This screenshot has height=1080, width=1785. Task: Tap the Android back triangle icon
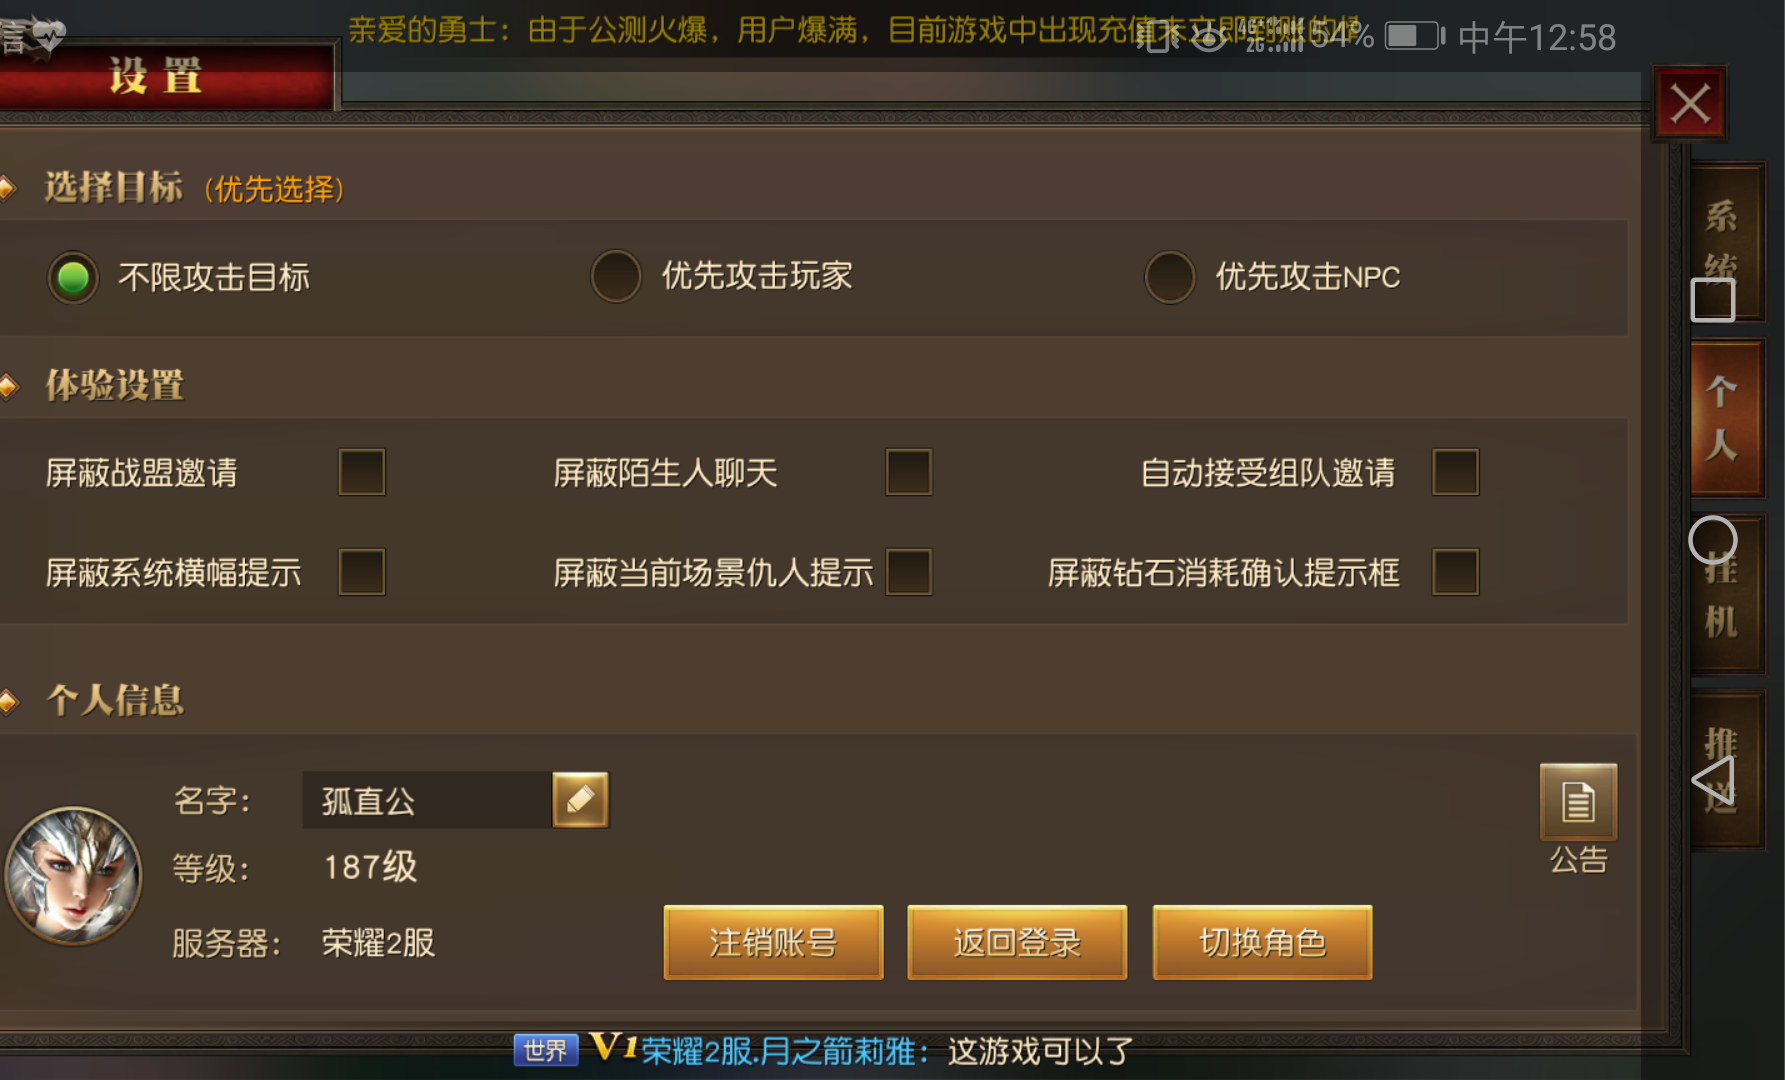(x=1712, y=779)
